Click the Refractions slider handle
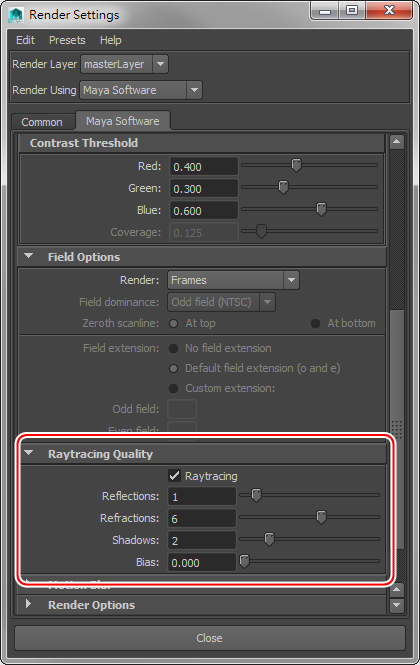Screen dimensions: 420x665 (321, 517)
